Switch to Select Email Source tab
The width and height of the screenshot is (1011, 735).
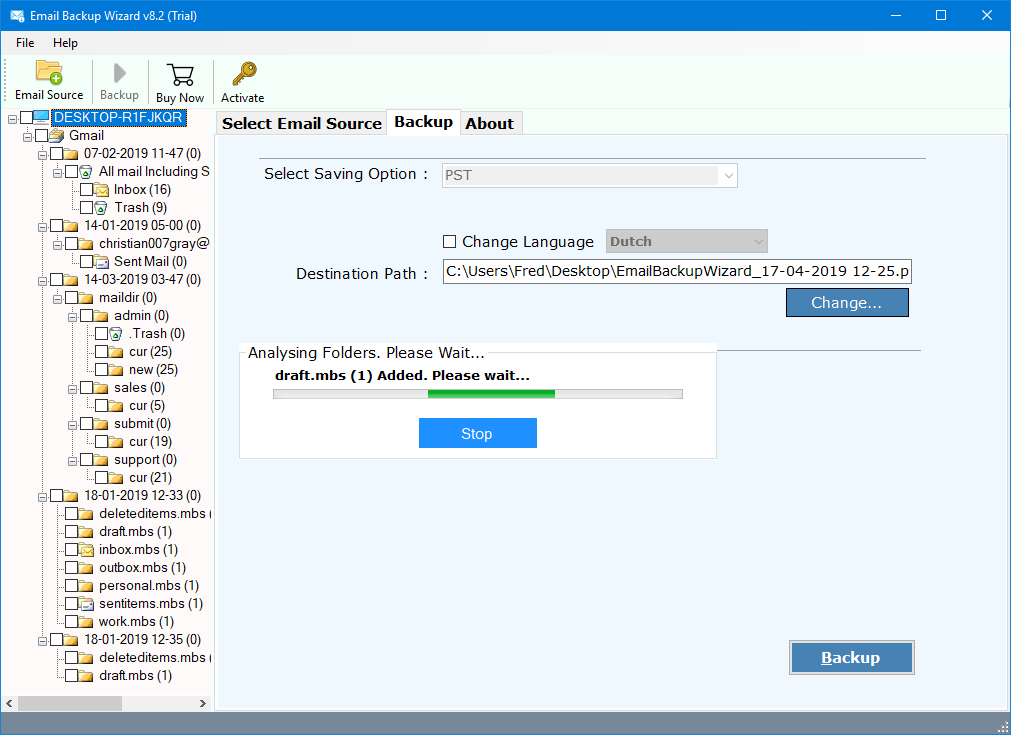(x=302, y=123)
